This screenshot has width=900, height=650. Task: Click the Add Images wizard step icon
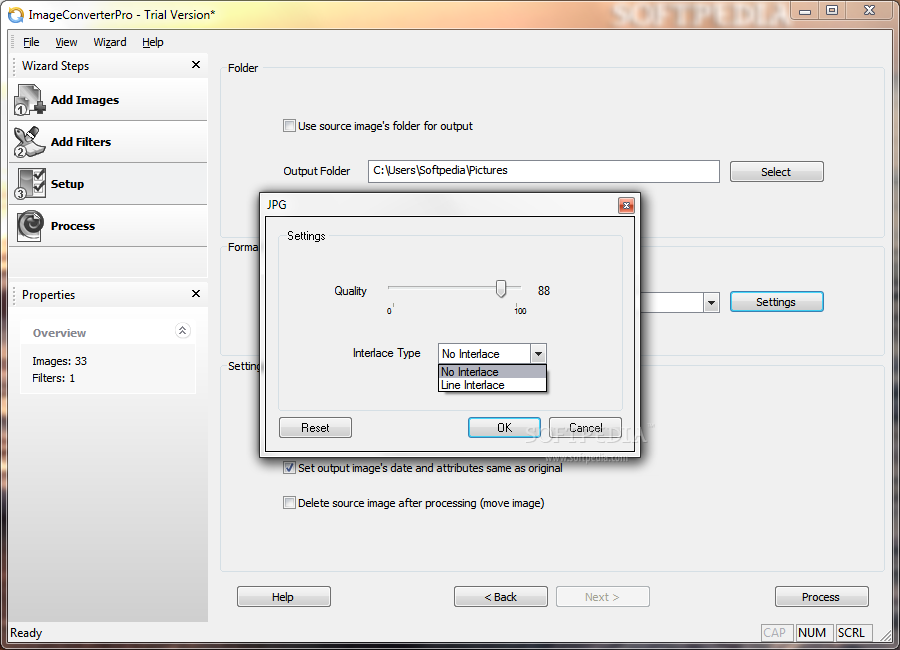click(30, 99)
